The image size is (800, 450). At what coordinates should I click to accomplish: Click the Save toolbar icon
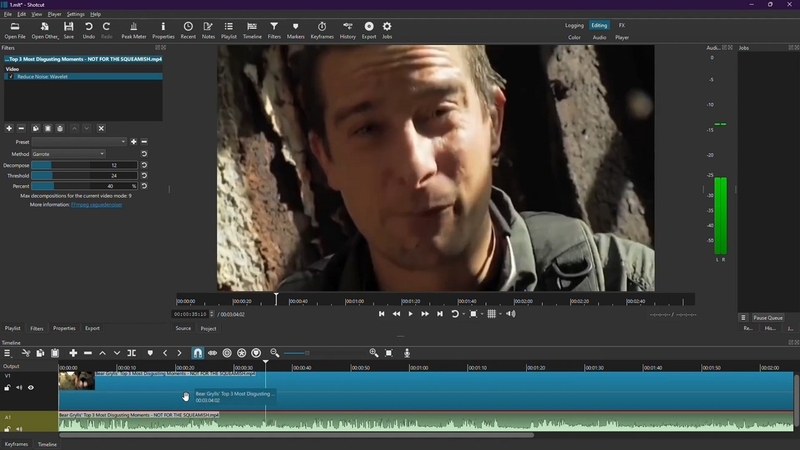(68, 30)
